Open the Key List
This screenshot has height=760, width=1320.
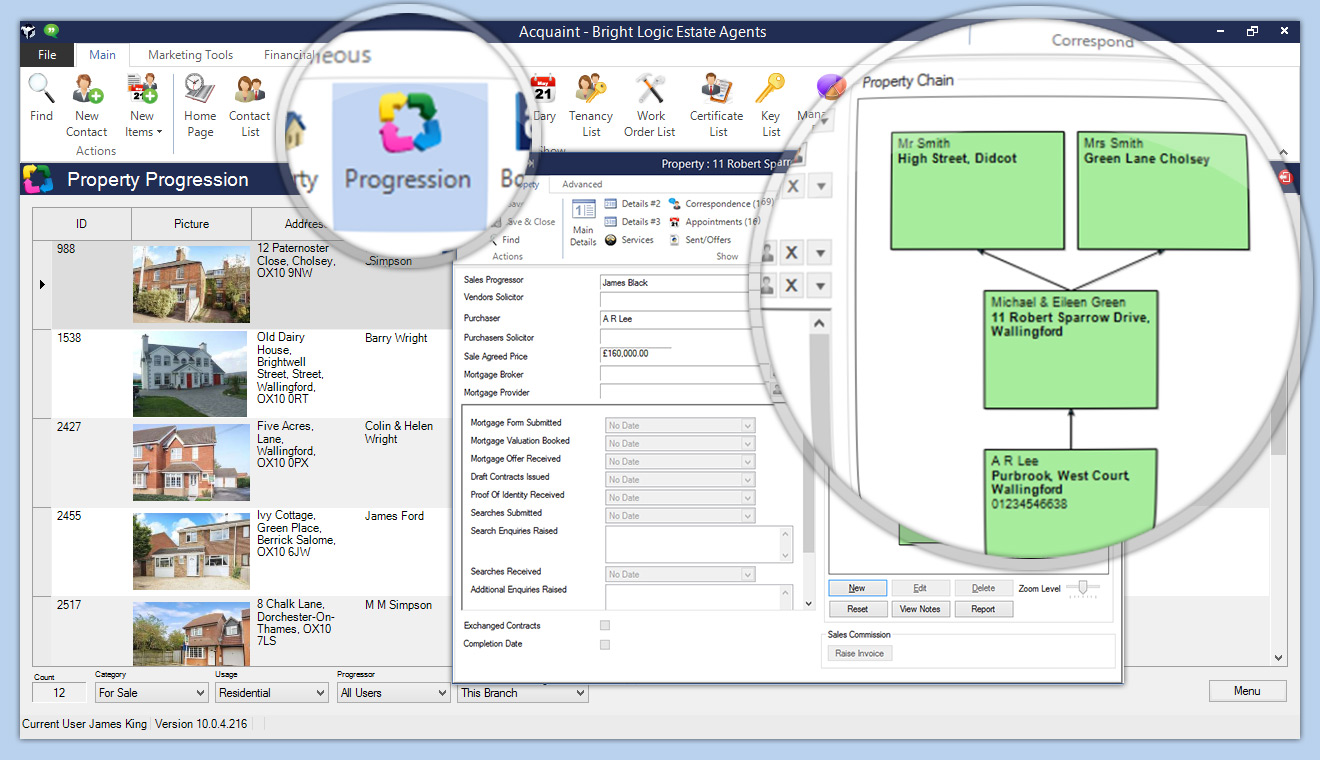point(771,105)
